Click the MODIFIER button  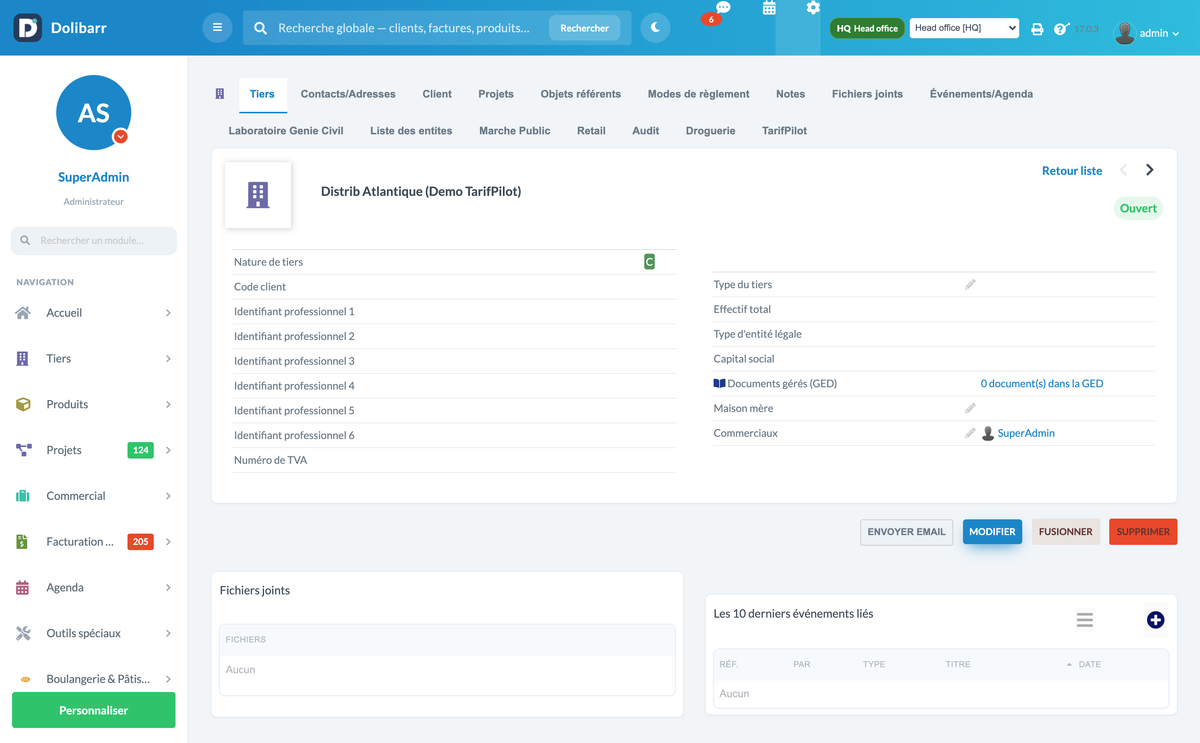[992, 532]
